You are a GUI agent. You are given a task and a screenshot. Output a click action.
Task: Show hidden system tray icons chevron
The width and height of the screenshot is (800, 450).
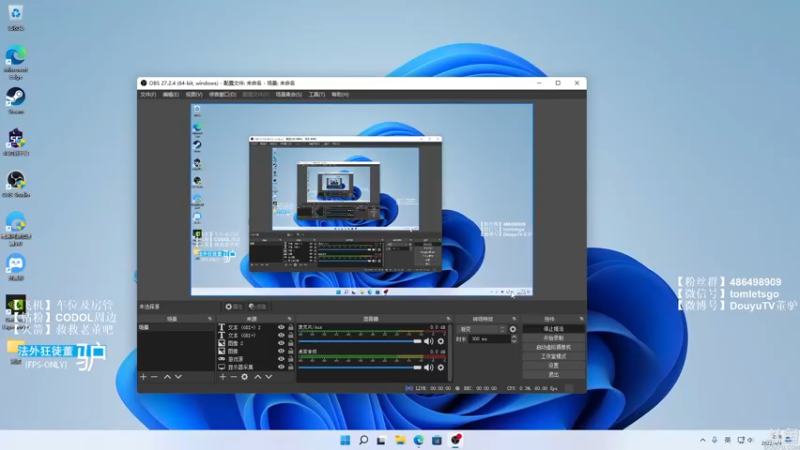(x=703, y=440)
